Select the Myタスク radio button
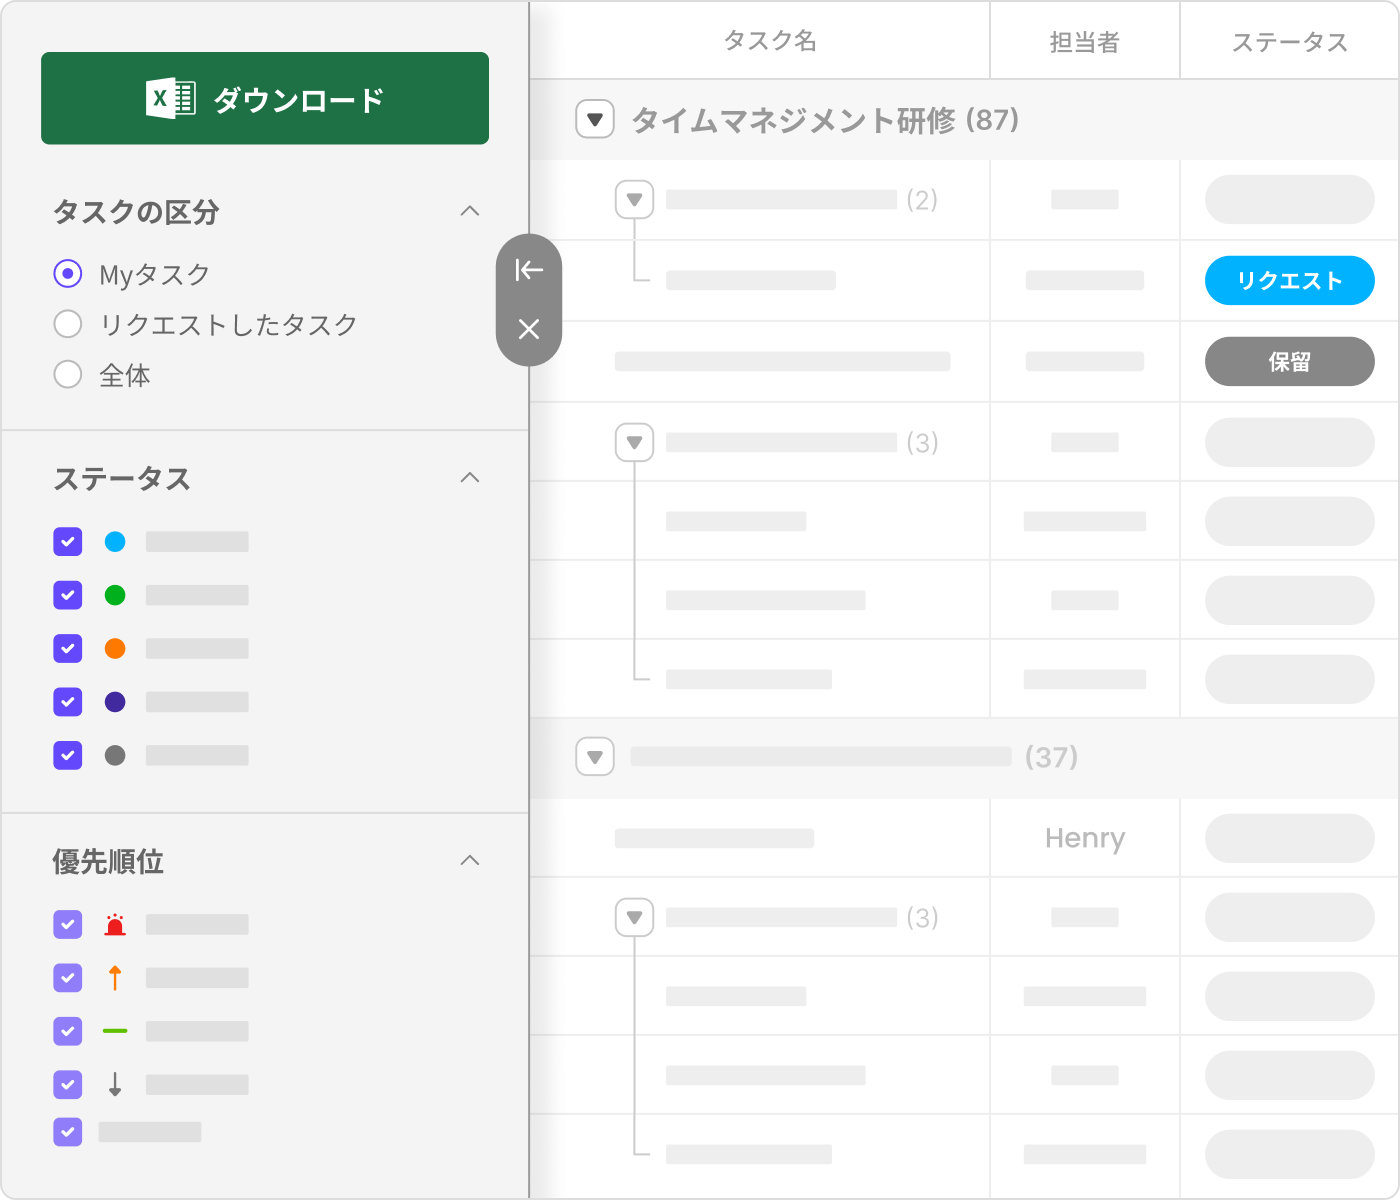The image size is (1400, 1200). pyautogui.click(x=68, y=274)
